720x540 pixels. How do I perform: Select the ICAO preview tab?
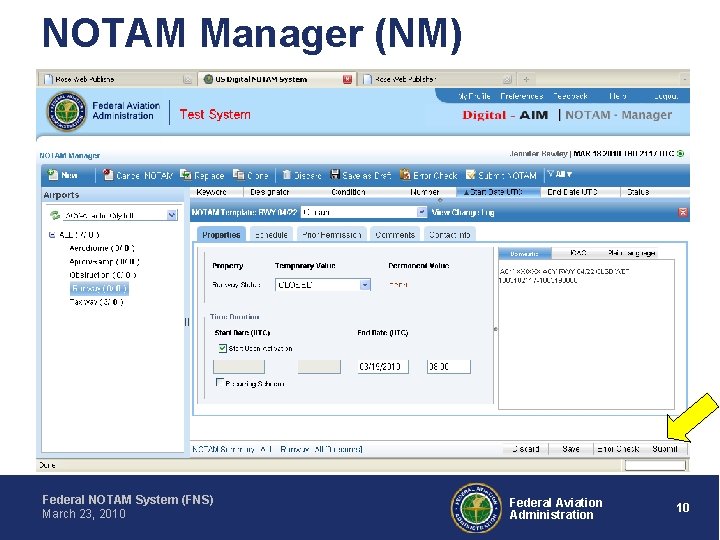pyautogui.click(x=578, y=253)
